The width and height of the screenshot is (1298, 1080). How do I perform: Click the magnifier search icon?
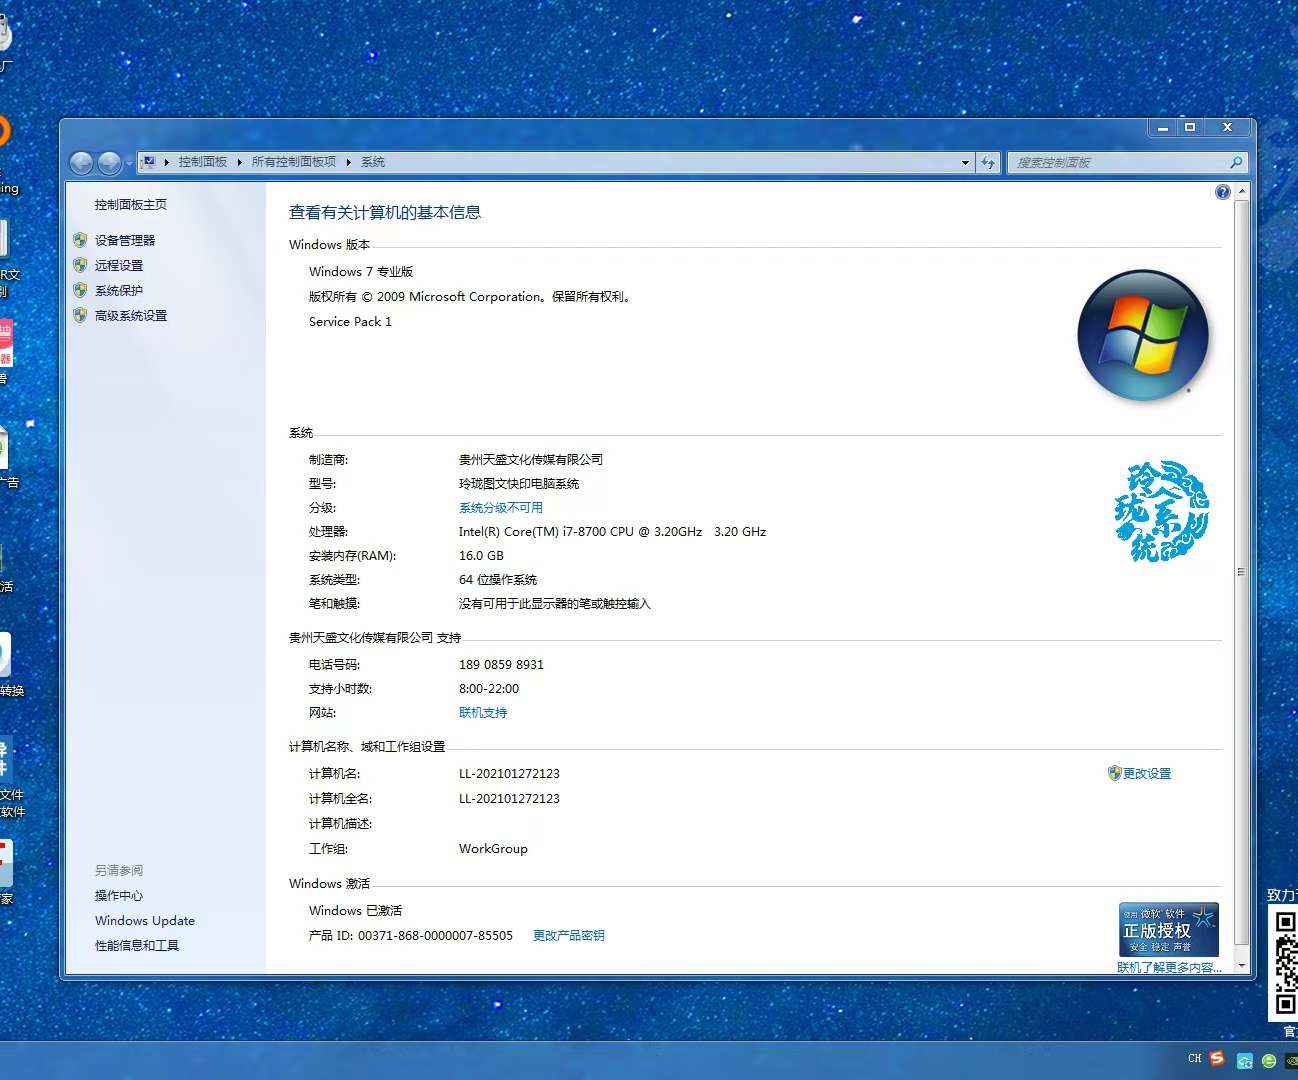(1236, 162)
